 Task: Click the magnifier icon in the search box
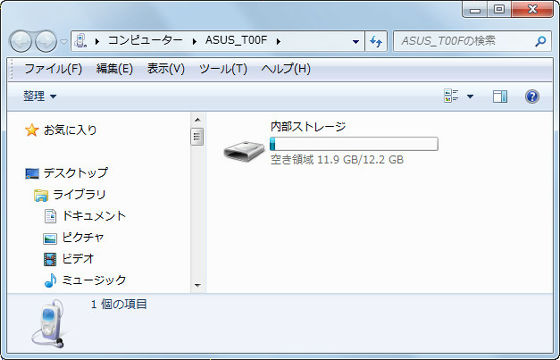[541, 41]
